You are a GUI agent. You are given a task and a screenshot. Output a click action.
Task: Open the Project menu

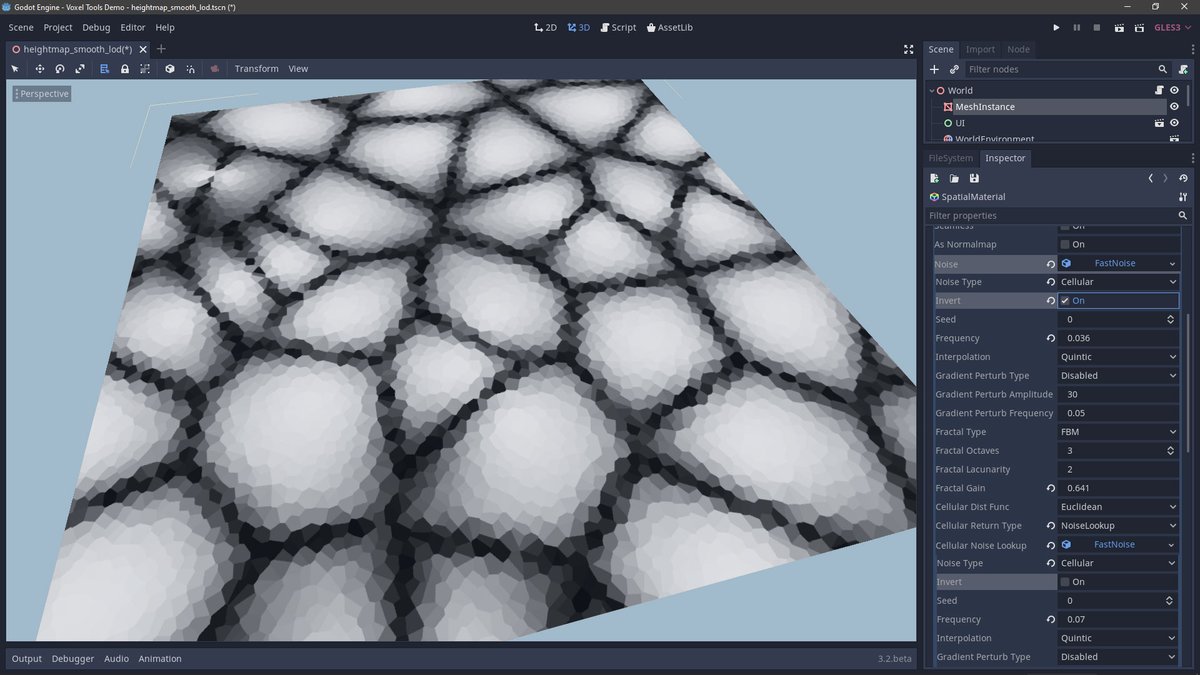tap(58, 27)
